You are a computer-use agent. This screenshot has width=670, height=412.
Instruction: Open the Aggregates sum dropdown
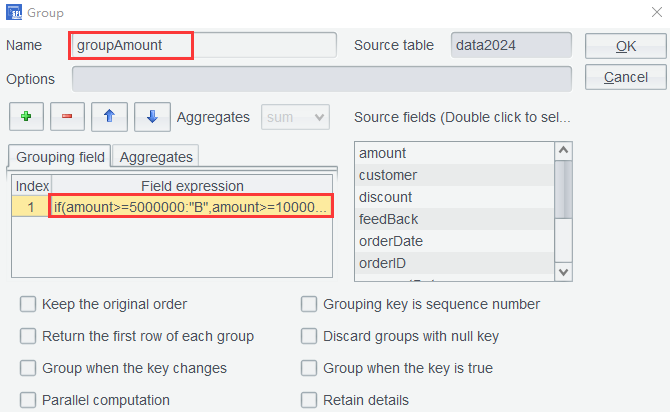coord(295,117)
